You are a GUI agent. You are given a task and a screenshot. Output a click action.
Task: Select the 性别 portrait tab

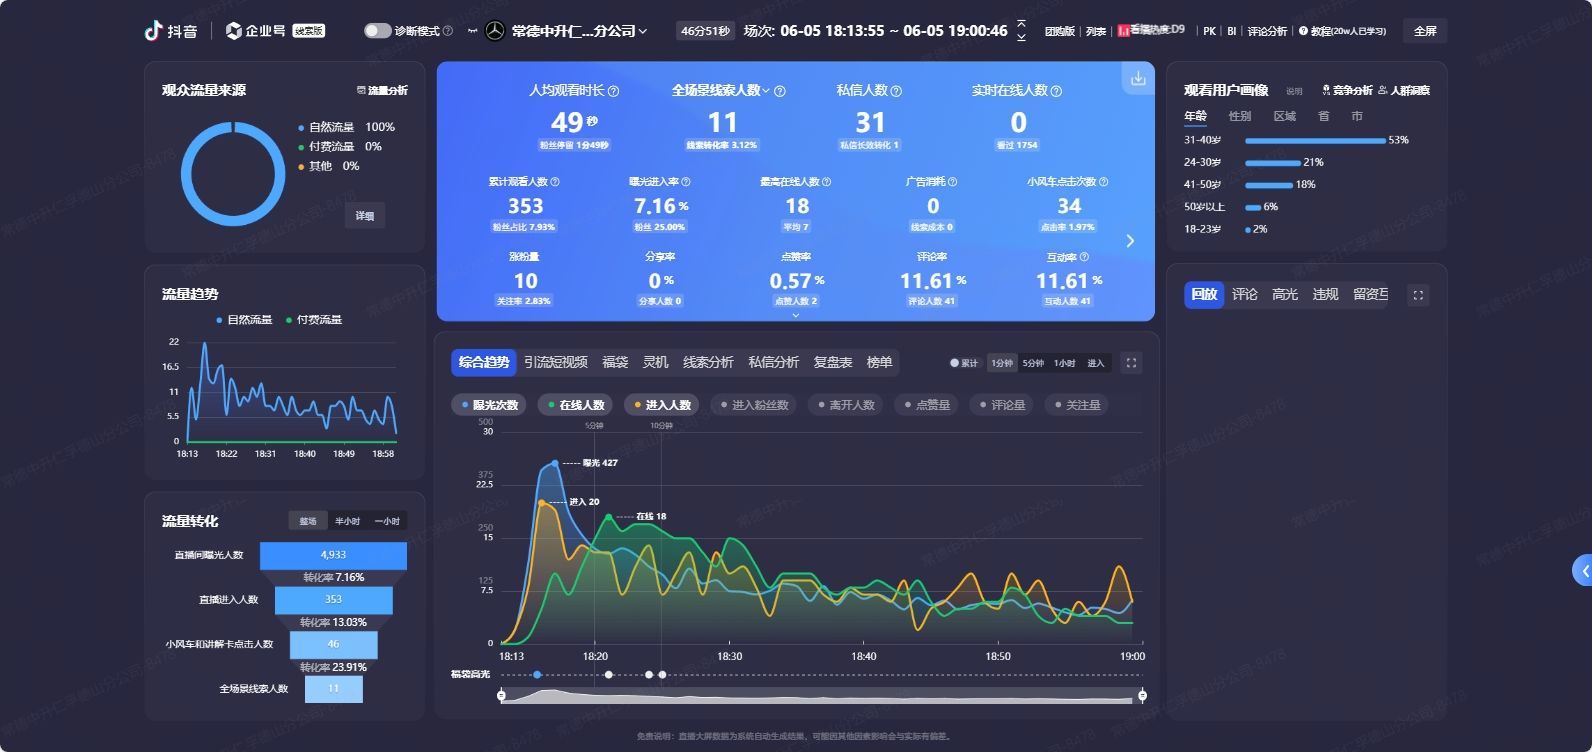1240,116
